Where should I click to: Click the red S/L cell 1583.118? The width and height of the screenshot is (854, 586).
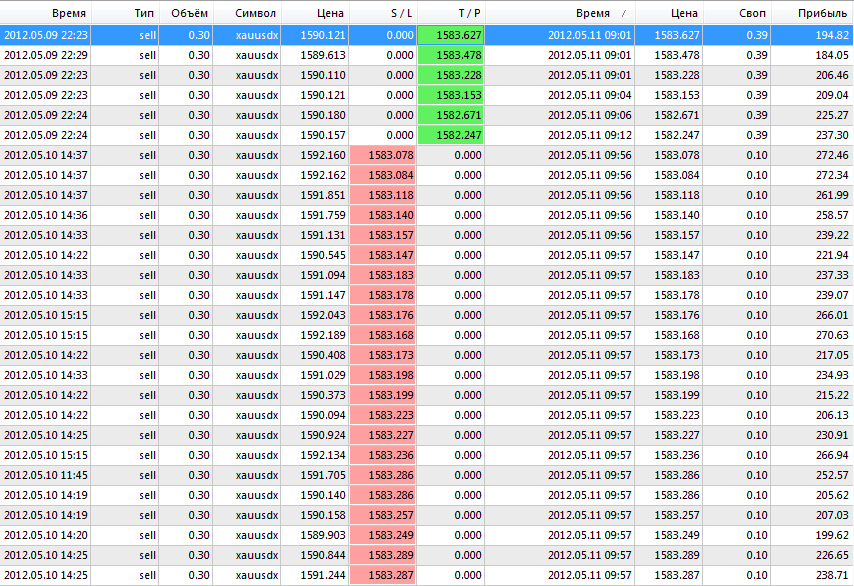click(382, 195)
